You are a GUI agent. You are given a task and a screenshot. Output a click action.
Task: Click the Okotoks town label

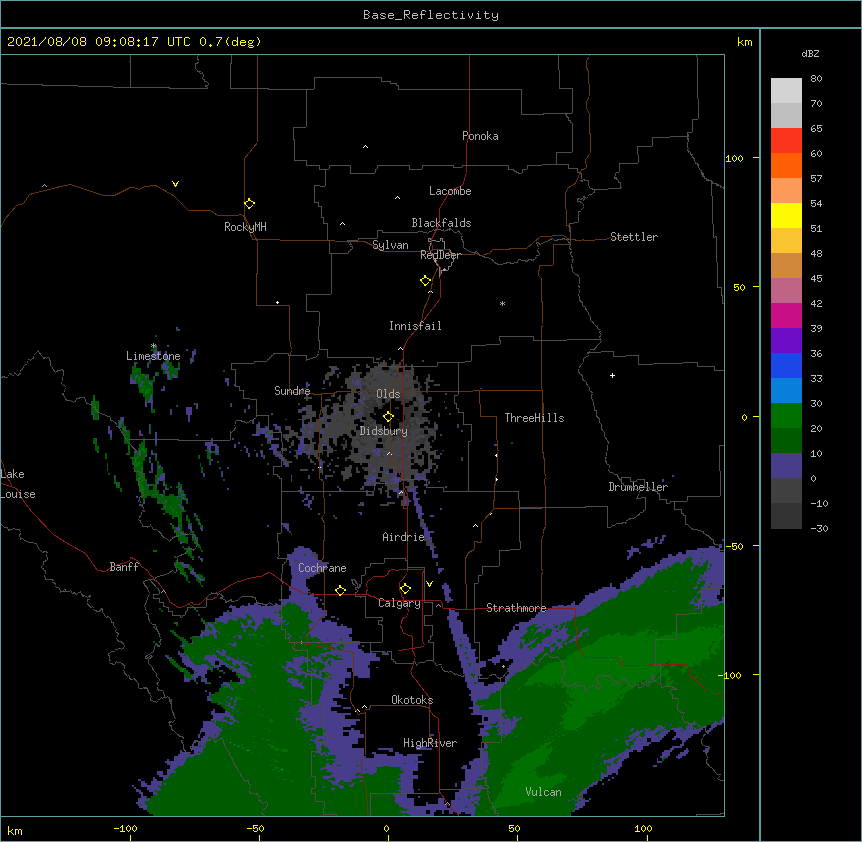click(412, 700)
